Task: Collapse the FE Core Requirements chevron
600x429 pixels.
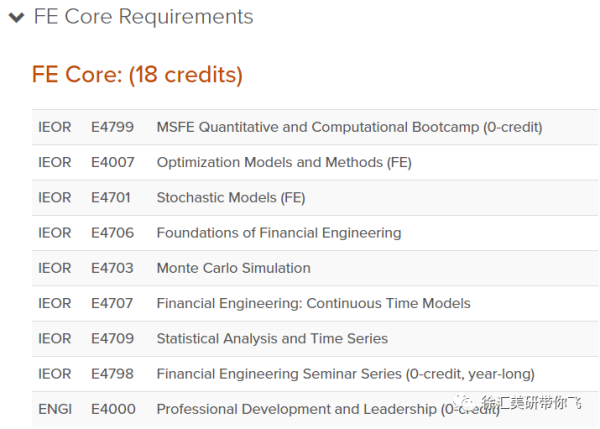Action: pyautogui.click(x=16, y=17)
